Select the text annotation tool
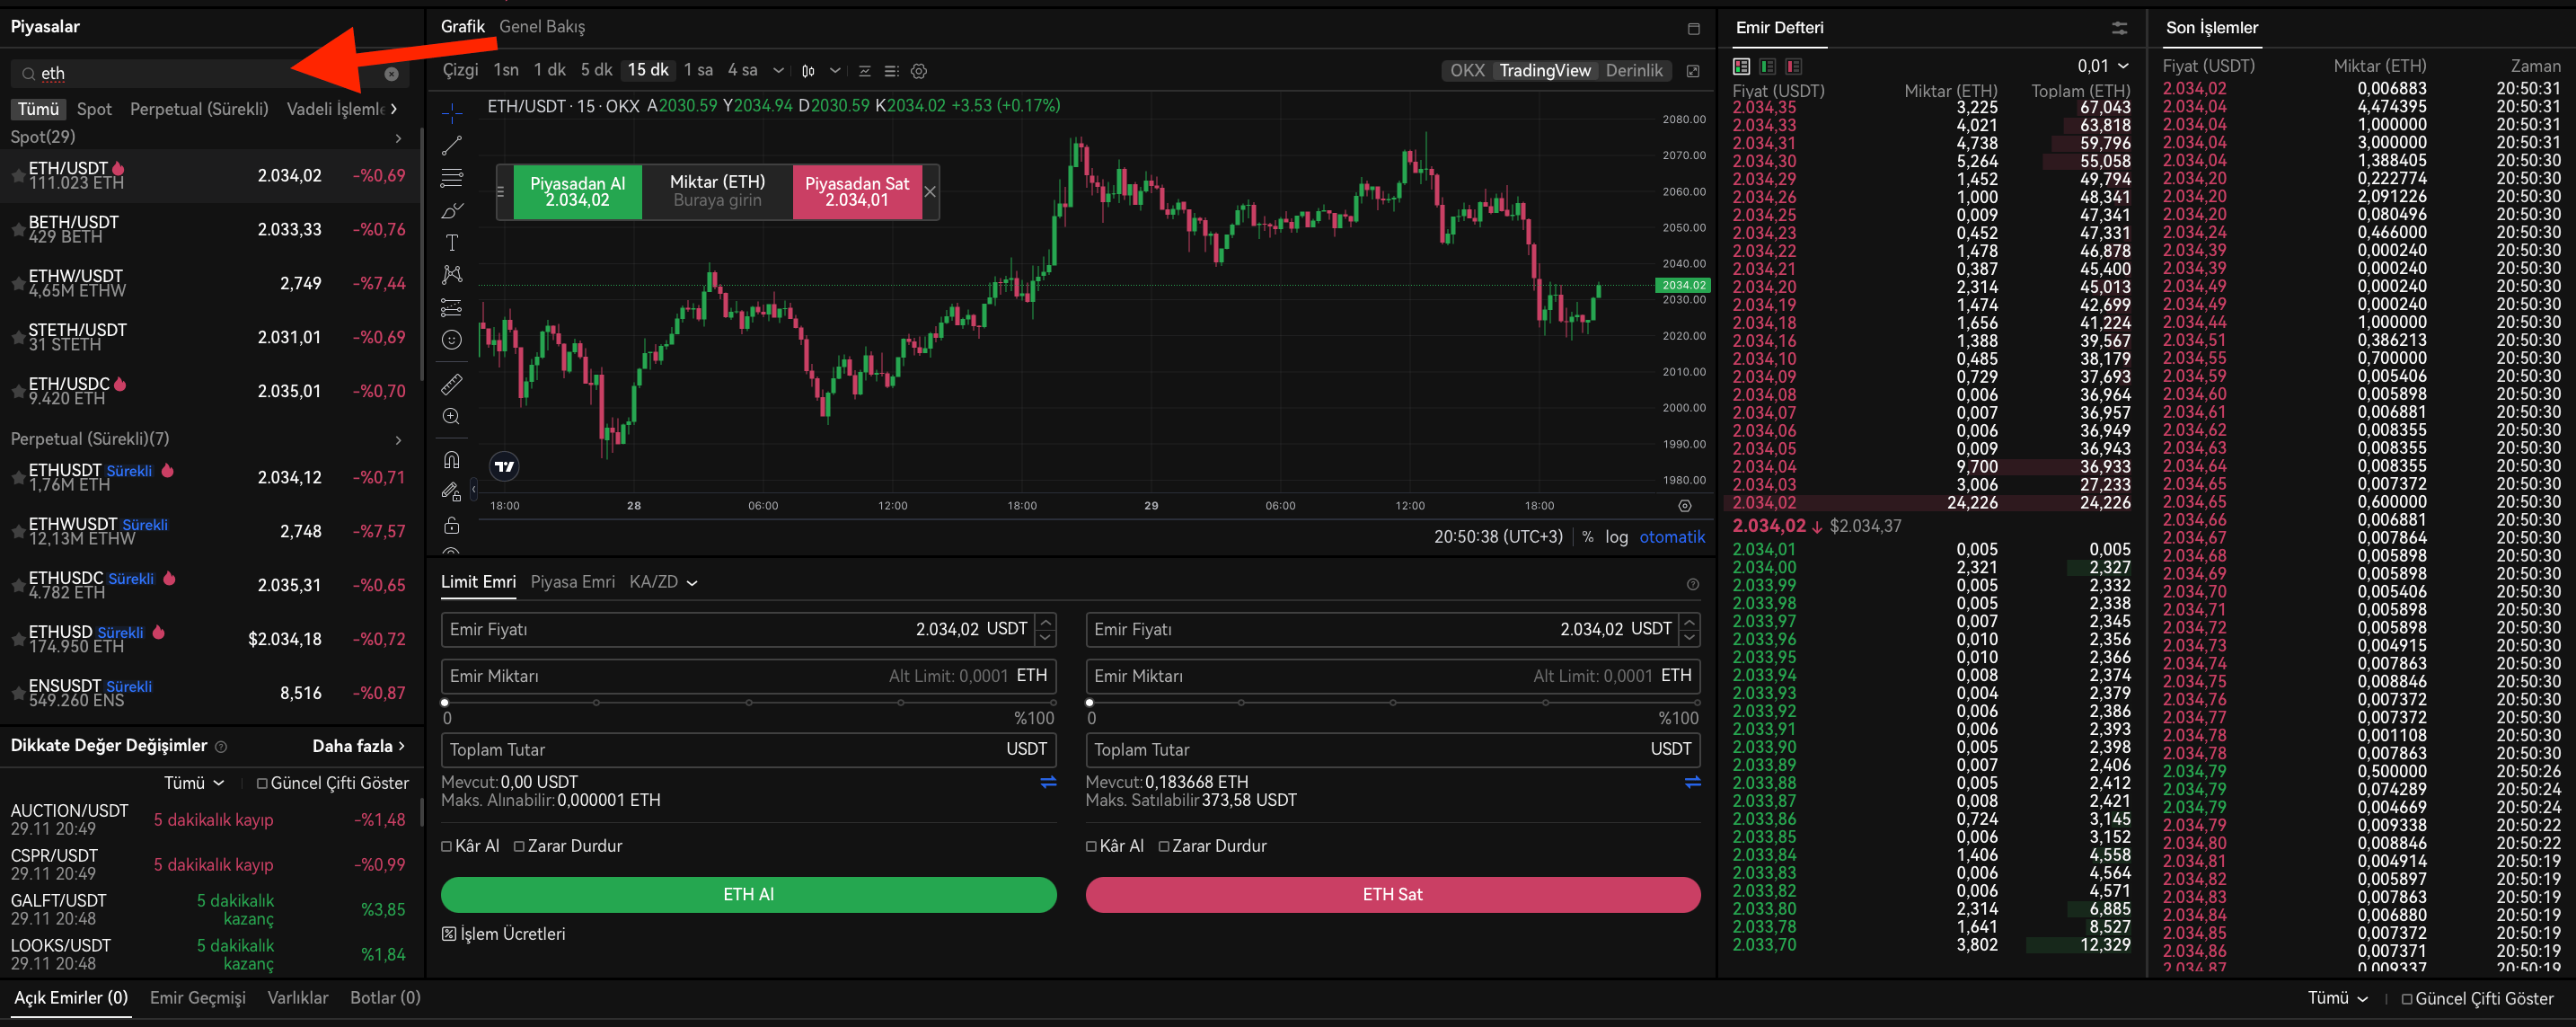The height and width of the screenshot is (1027, 2576). tap(452, 243)
